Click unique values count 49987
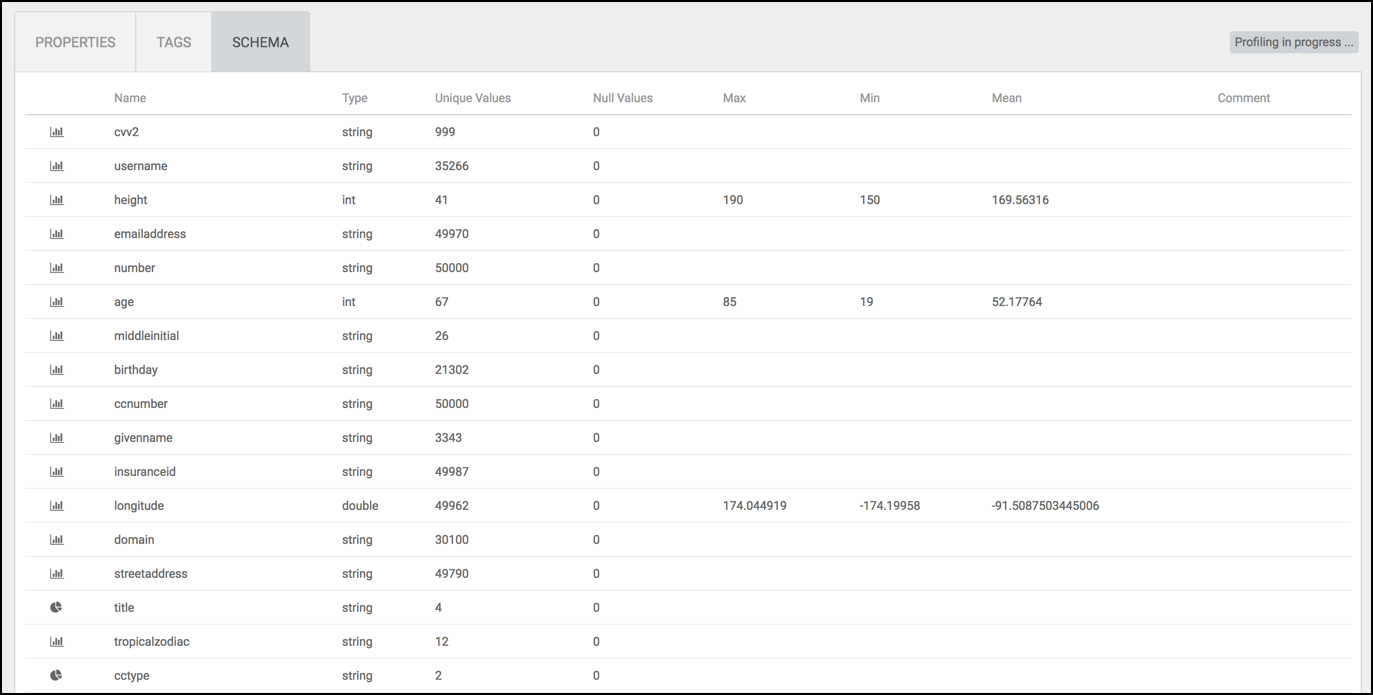Image resolution: width=1373 pixels, height=695 pixels. [452, 472]
